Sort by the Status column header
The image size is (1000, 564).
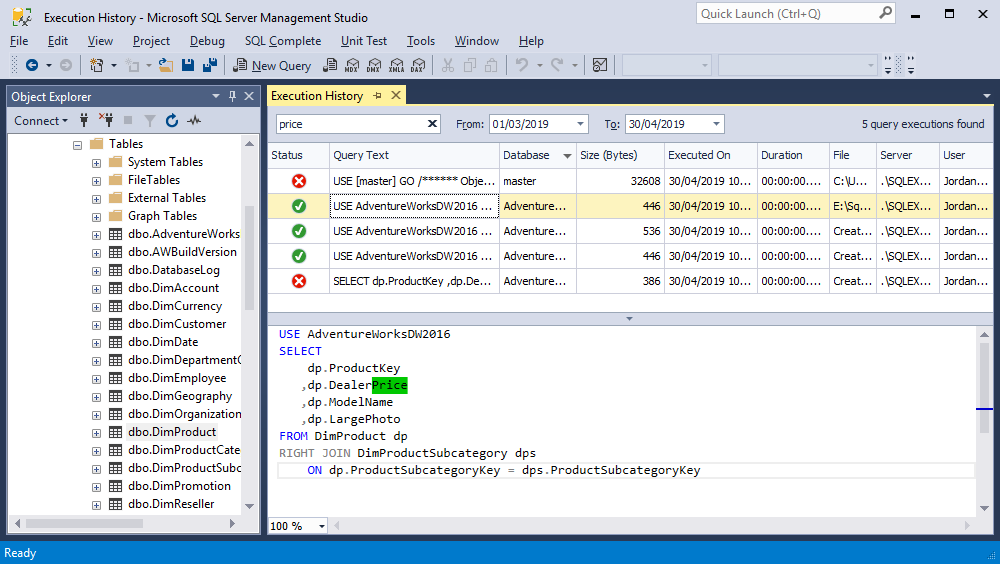(298, 155)
